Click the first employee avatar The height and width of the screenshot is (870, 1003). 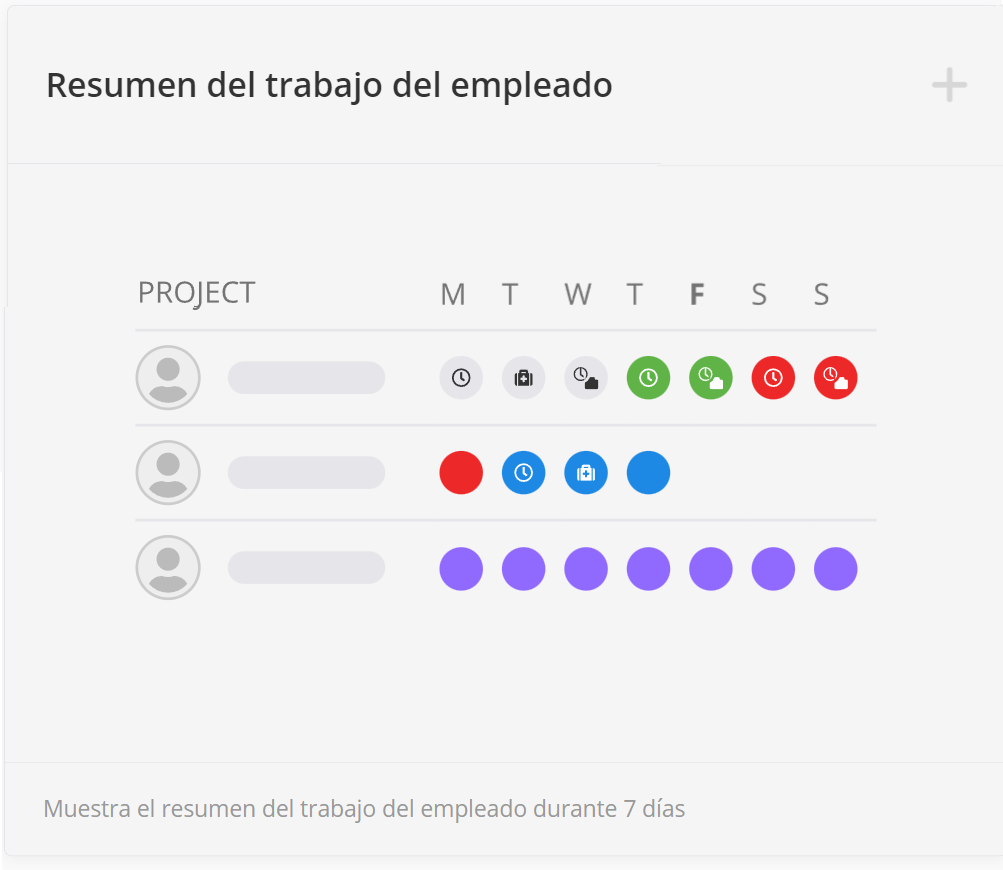(x=168, y=378)
